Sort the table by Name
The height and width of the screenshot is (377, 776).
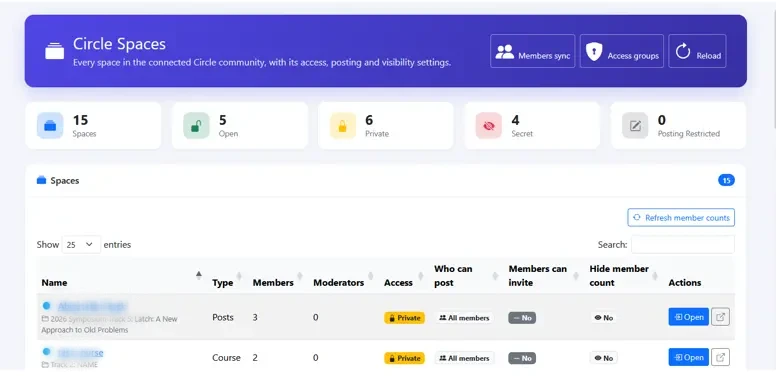(122, 276)
